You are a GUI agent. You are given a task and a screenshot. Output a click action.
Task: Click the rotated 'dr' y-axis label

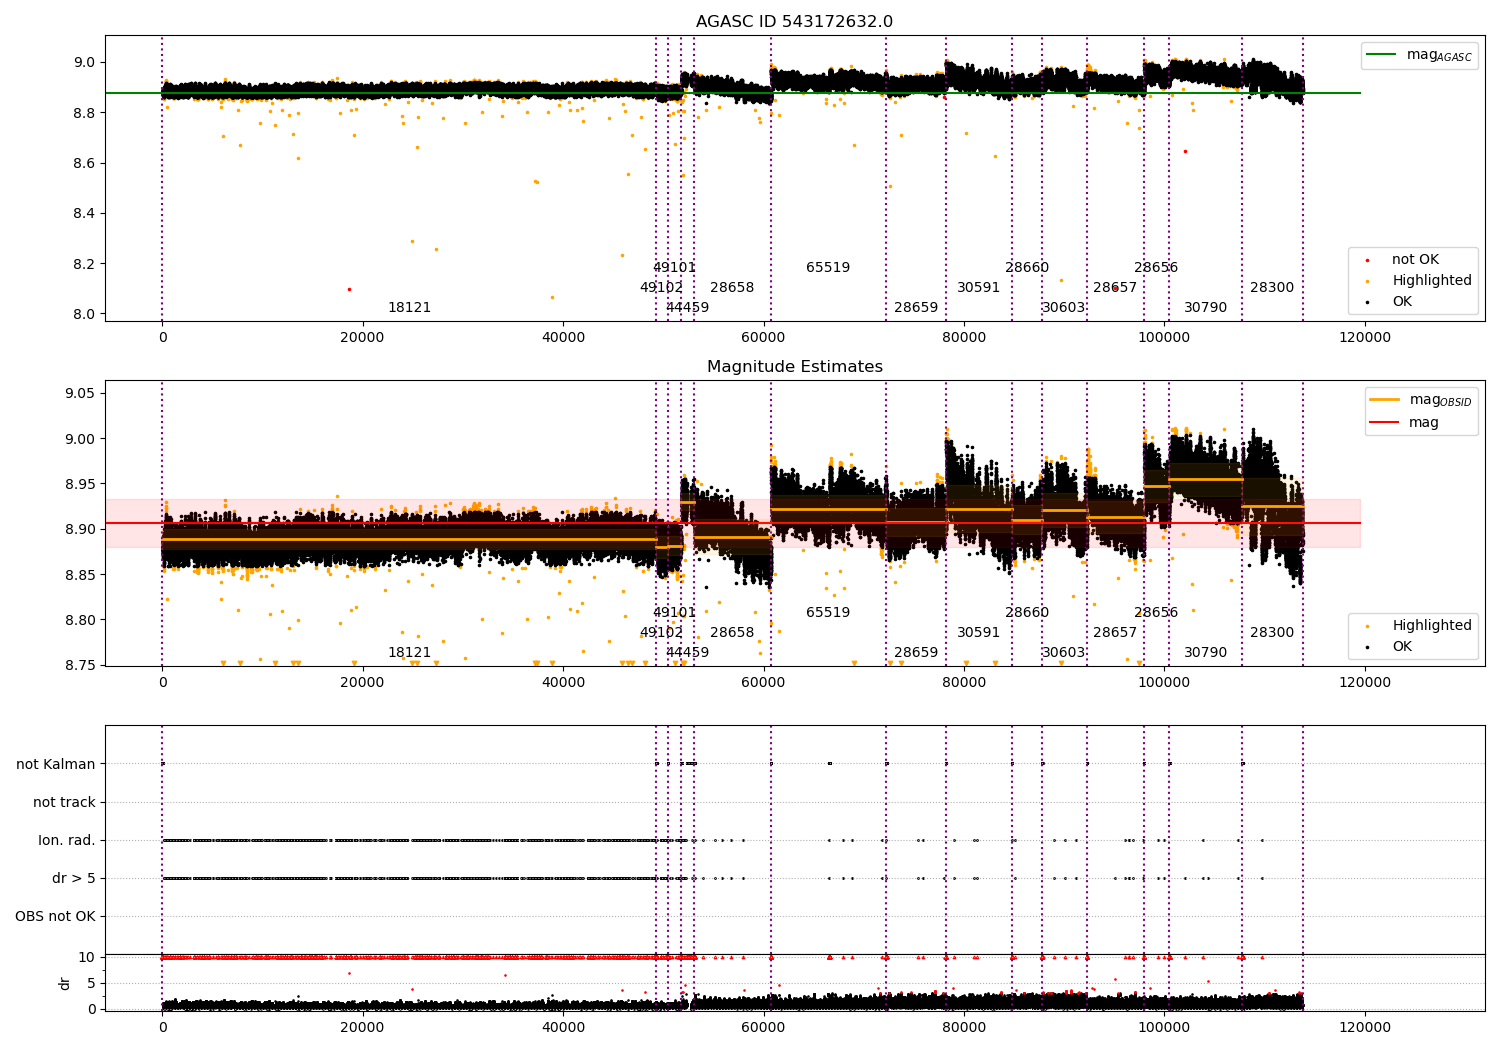[x=65, y=983]
